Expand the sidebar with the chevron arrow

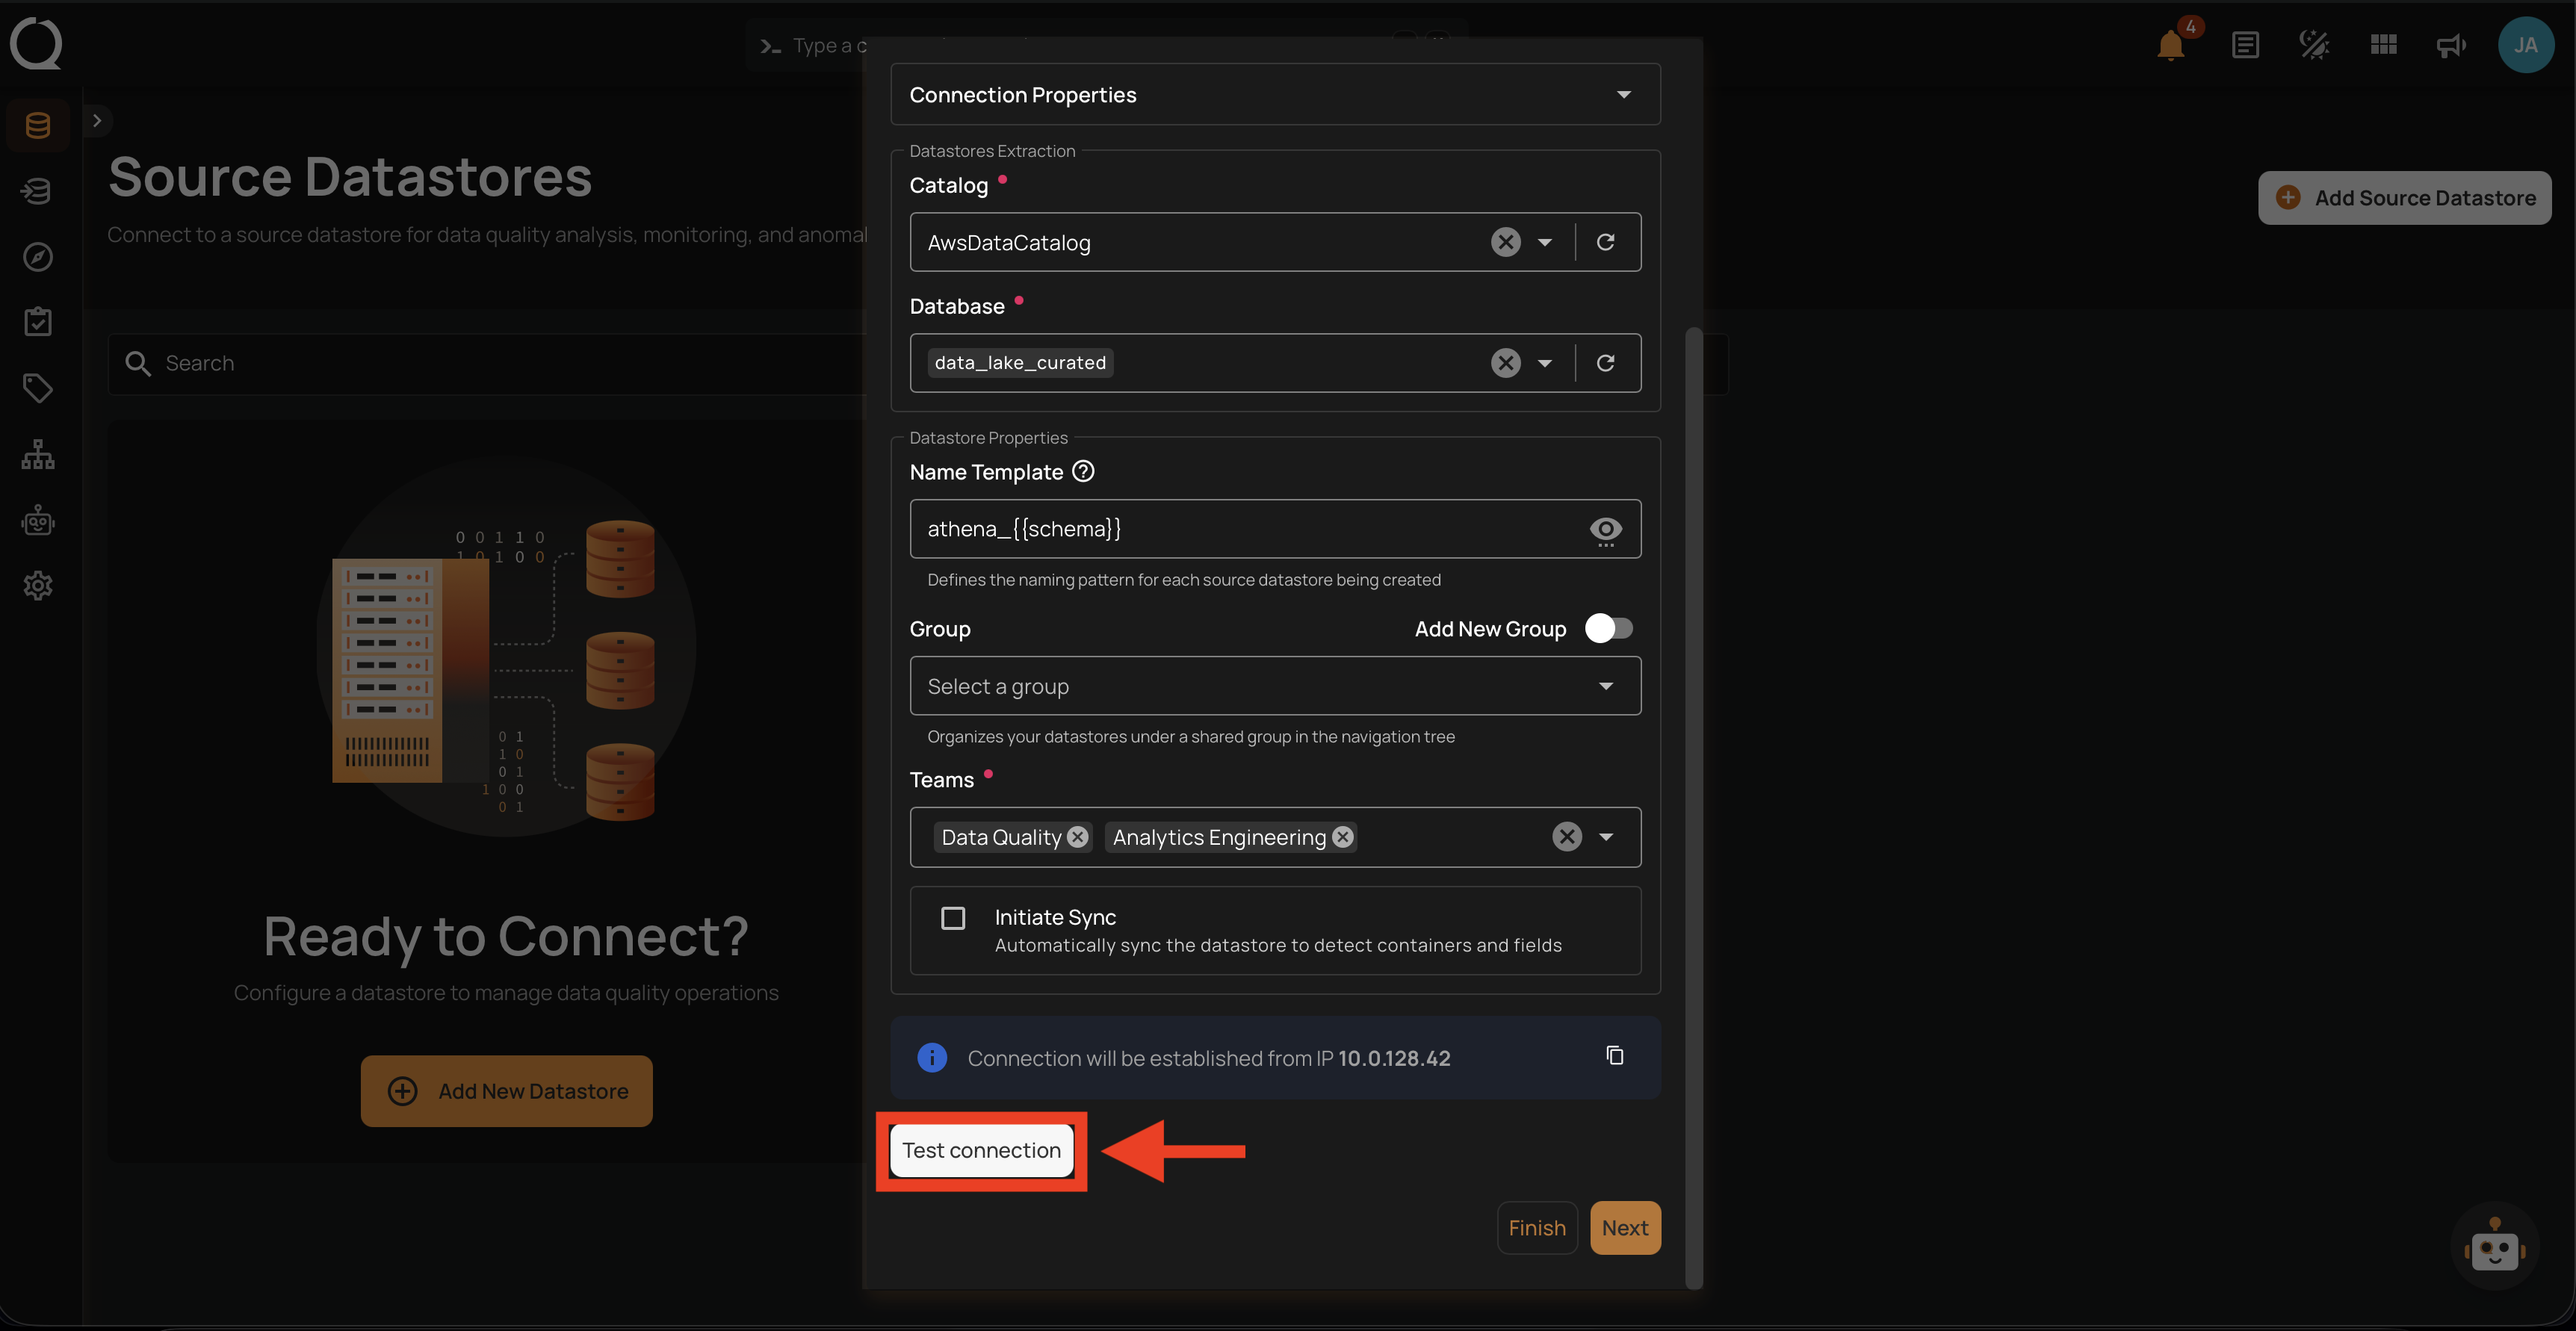coord(97,121)
